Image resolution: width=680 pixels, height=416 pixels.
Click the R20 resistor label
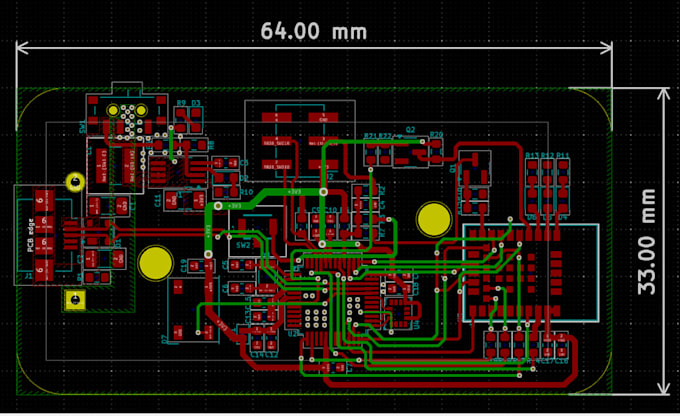(436, 135)
